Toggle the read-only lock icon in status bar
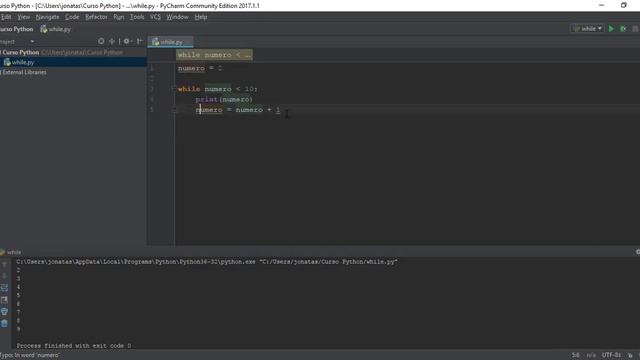 [x=630, y=355]
